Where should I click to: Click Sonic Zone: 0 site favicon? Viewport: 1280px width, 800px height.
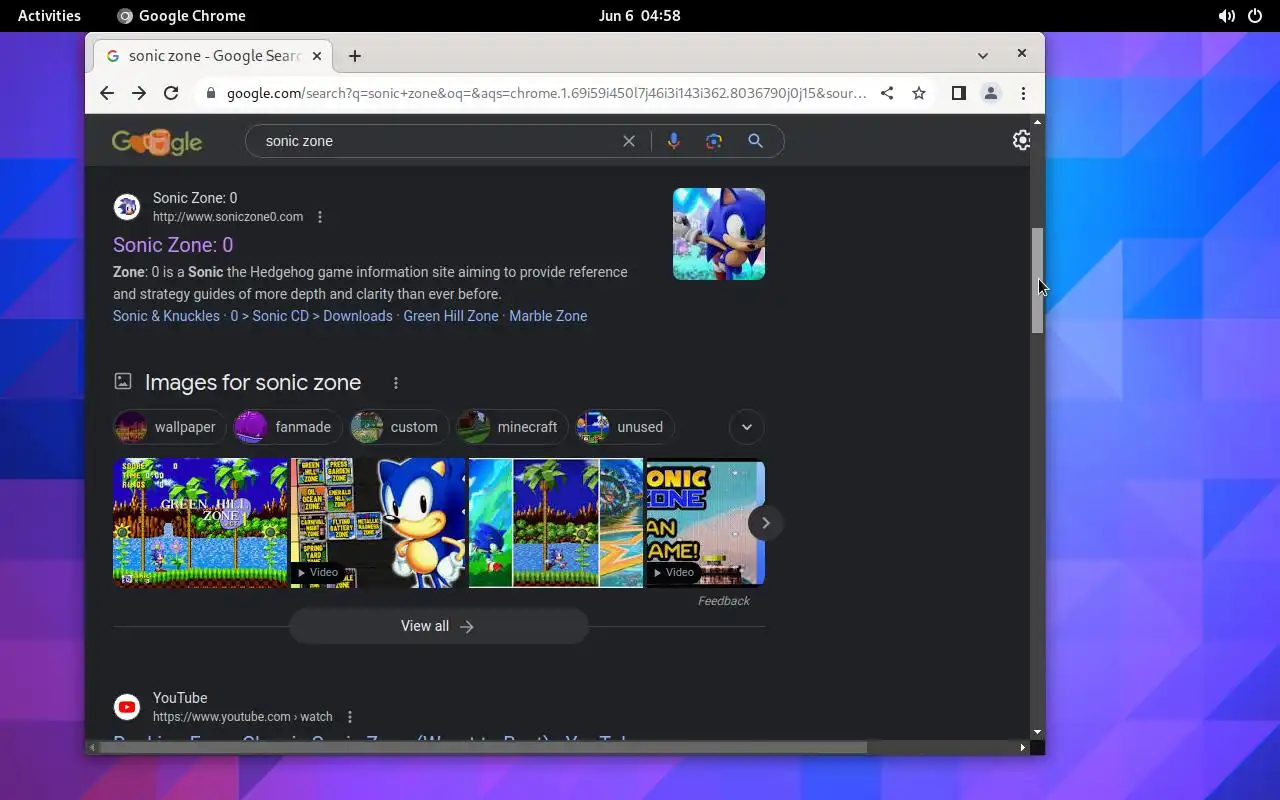[x=127, y=207]
